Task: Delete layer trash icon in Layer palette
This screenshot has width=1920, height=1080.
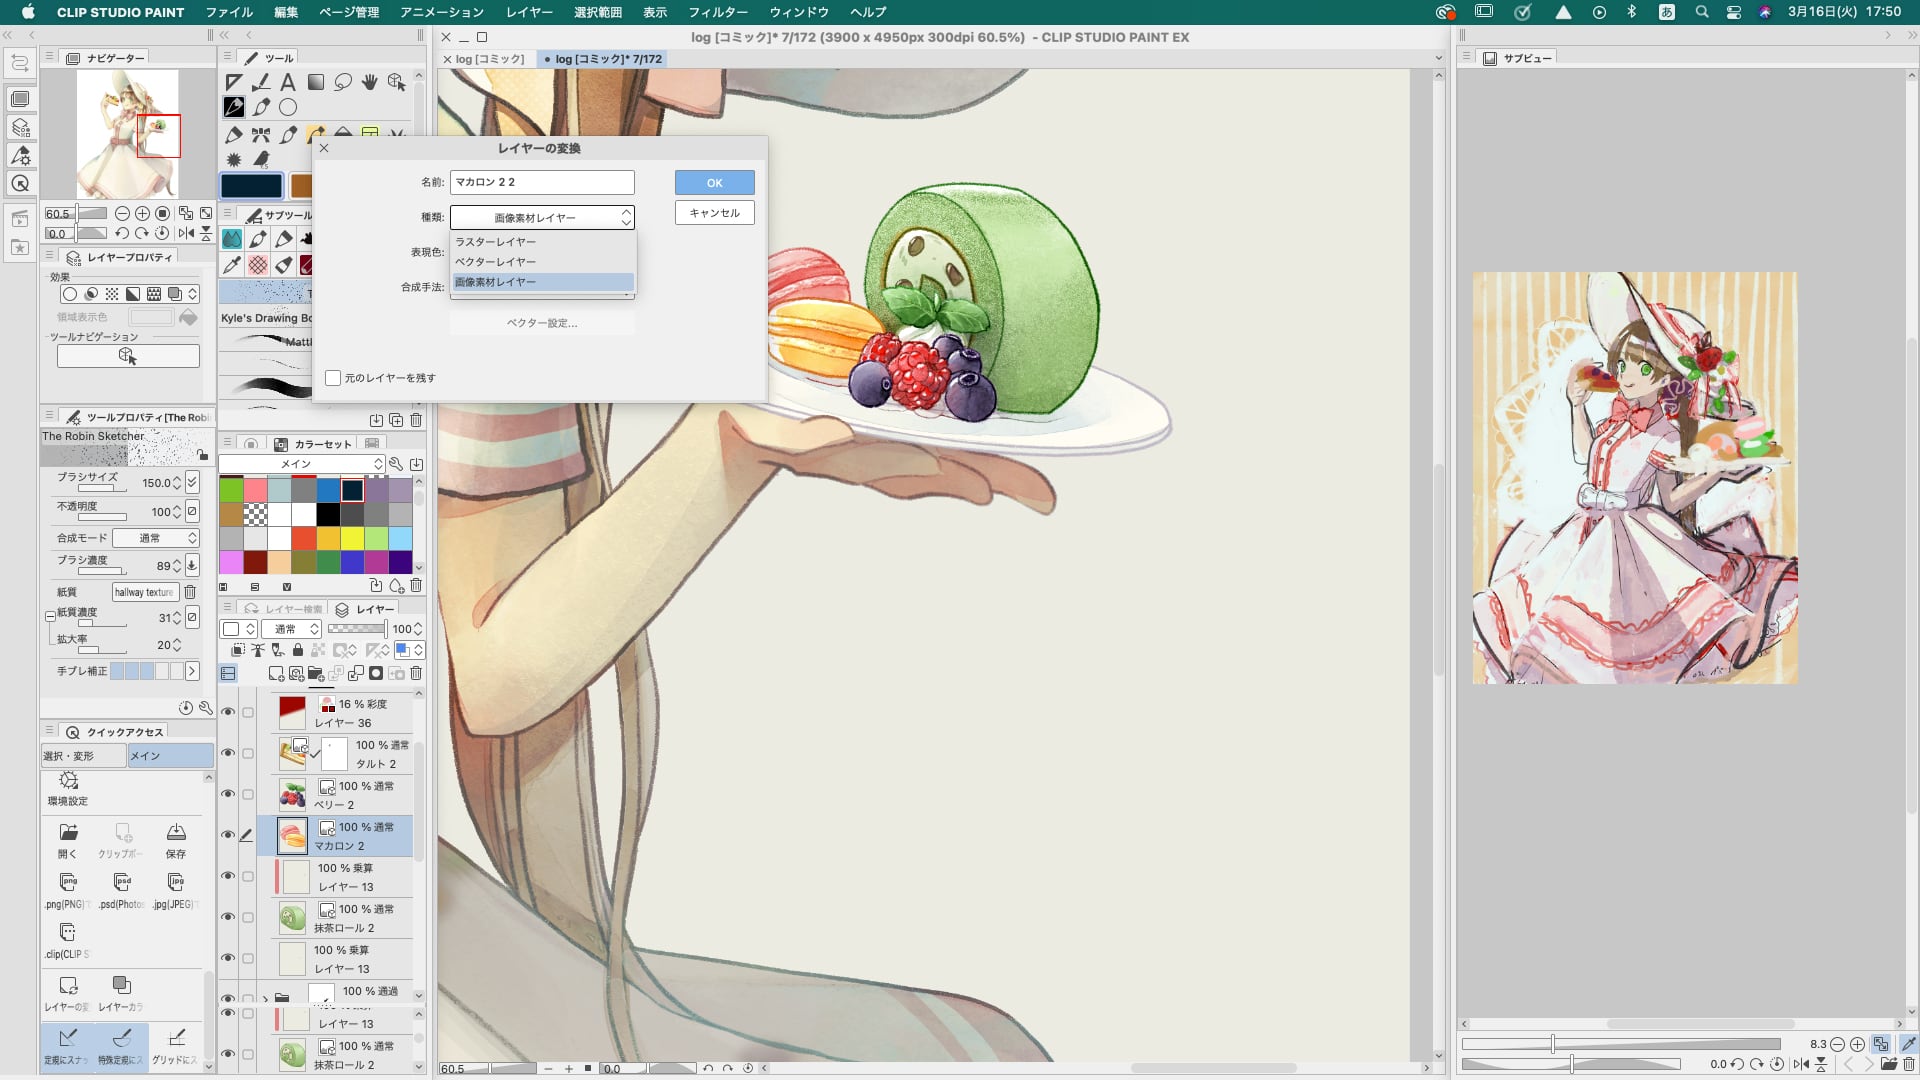Action: coord(416,674)
